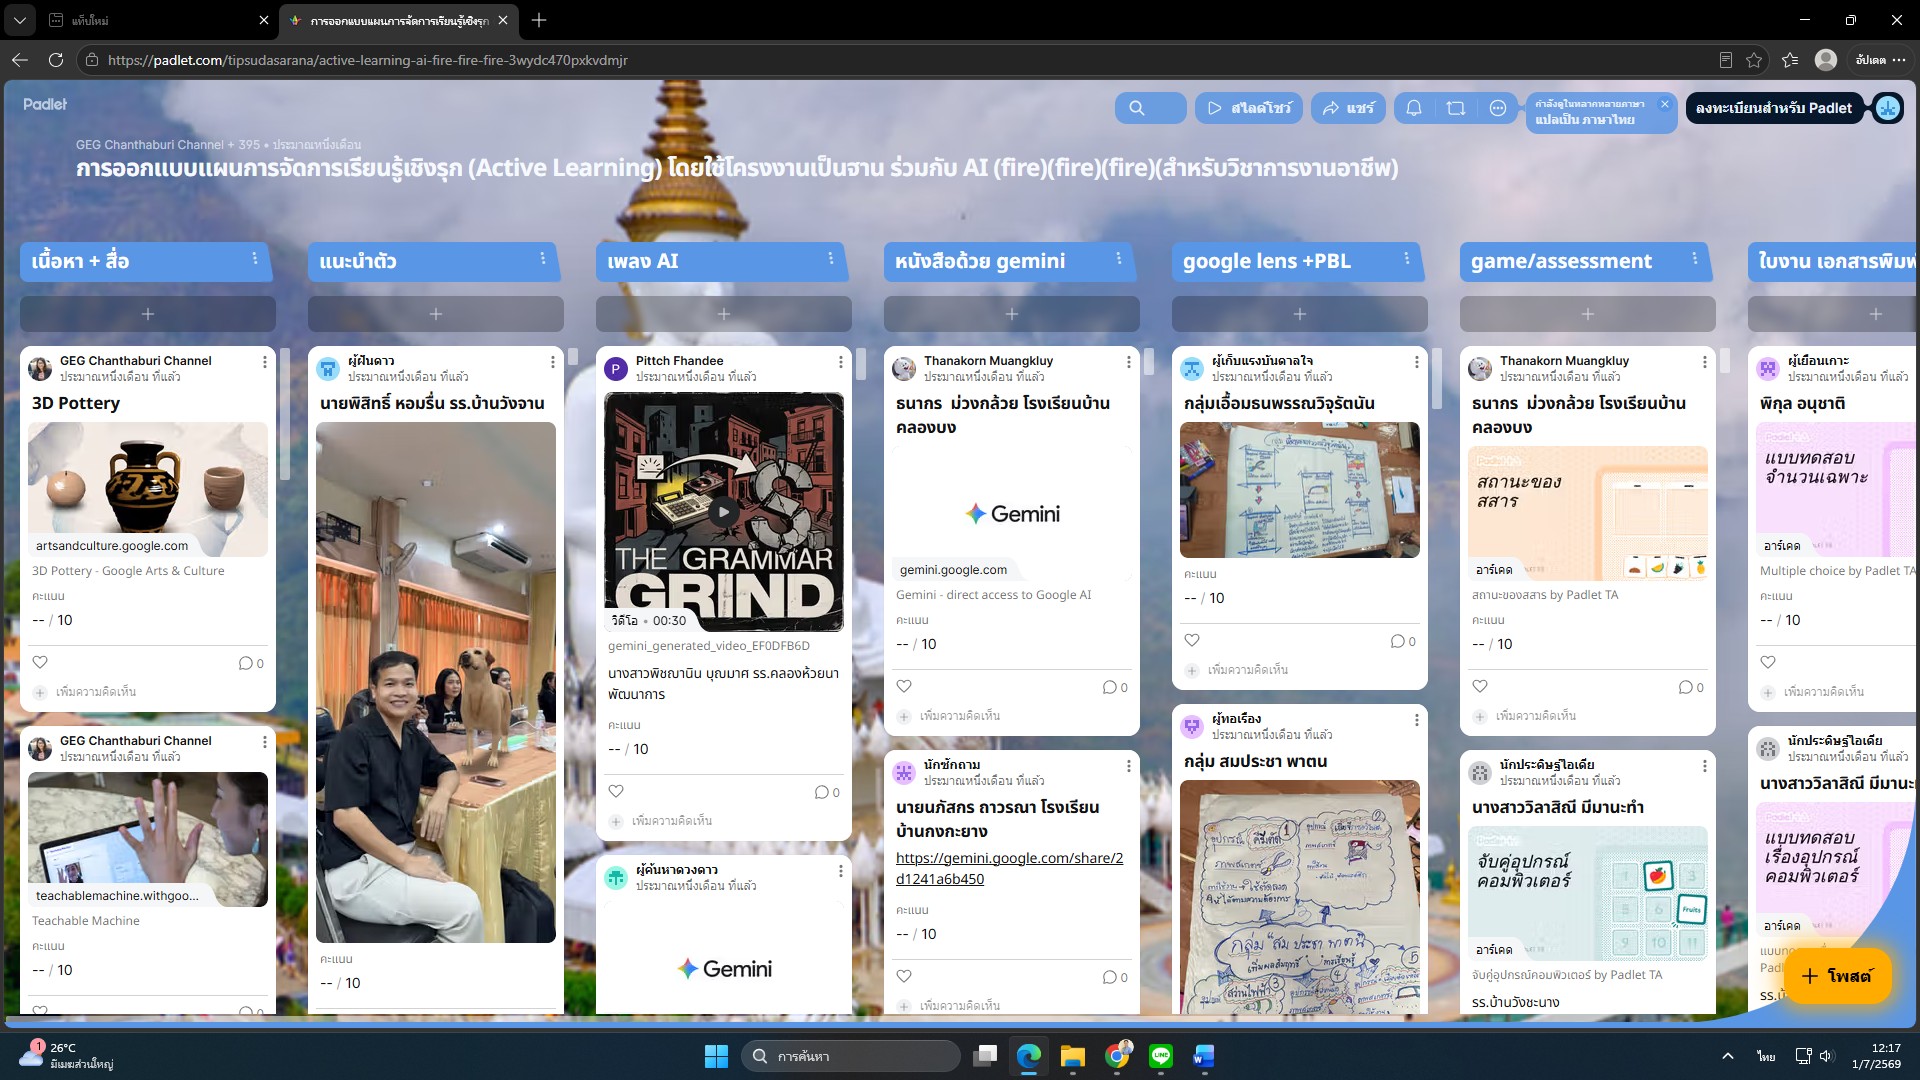Click the address bar URL
The height and width of the screenshot is (1080, 1920).
[x=368, y=60]
